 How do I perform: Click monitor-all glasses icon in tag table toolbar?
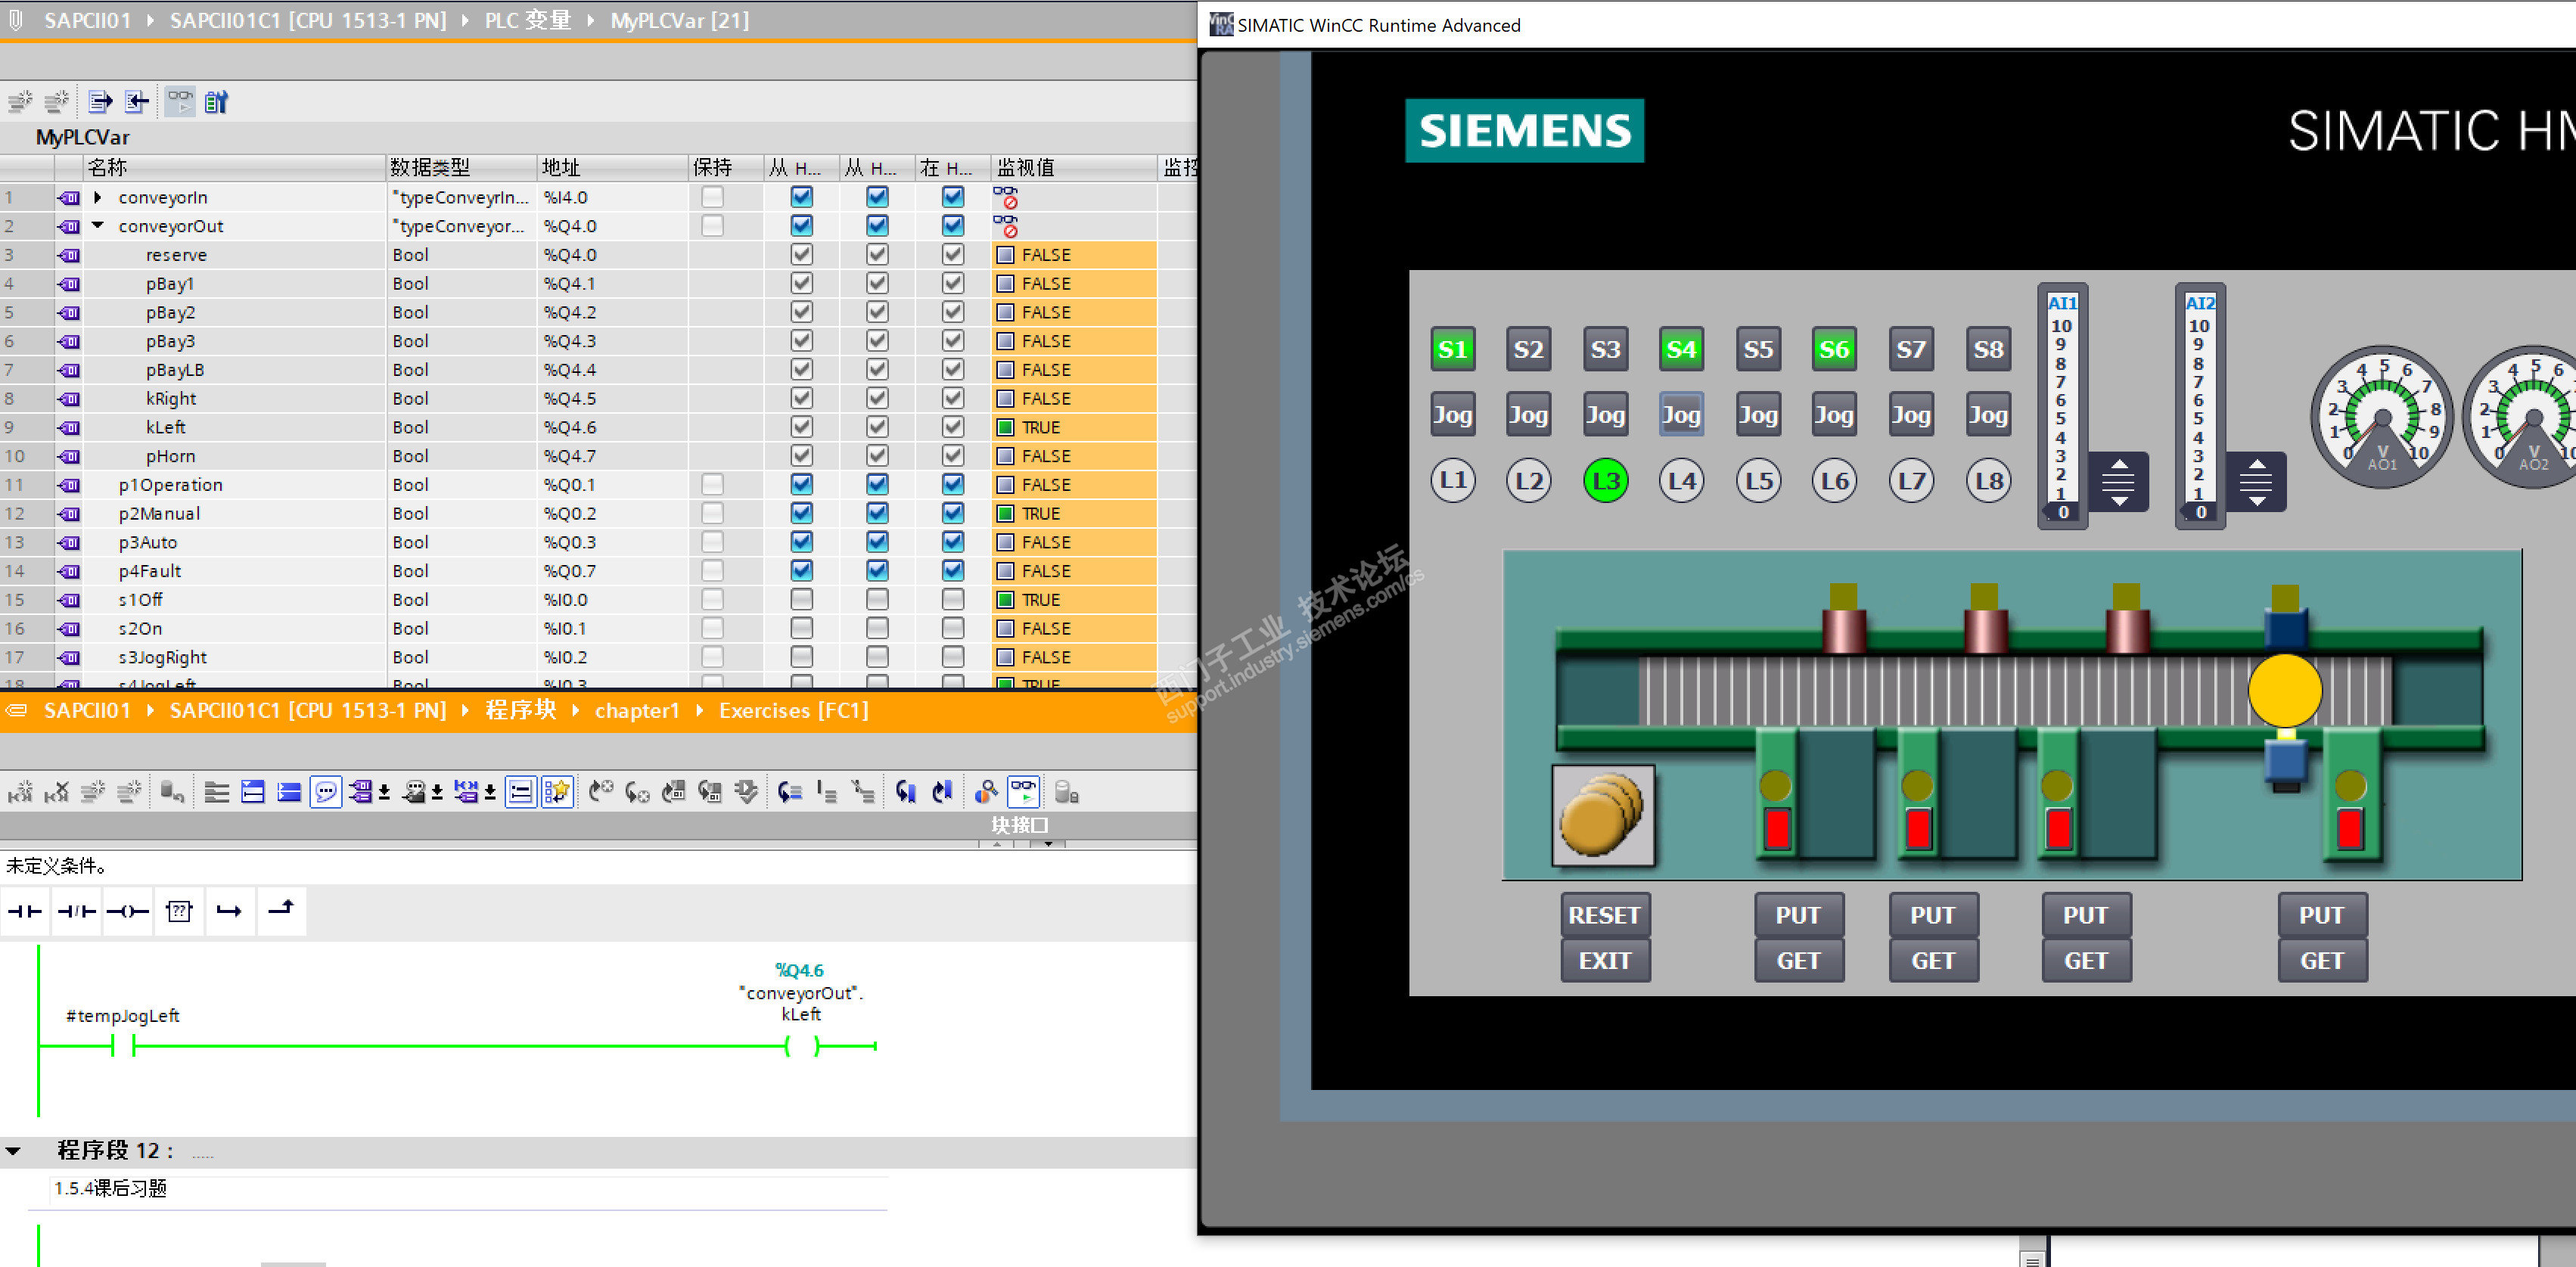[x=180, y=101]
